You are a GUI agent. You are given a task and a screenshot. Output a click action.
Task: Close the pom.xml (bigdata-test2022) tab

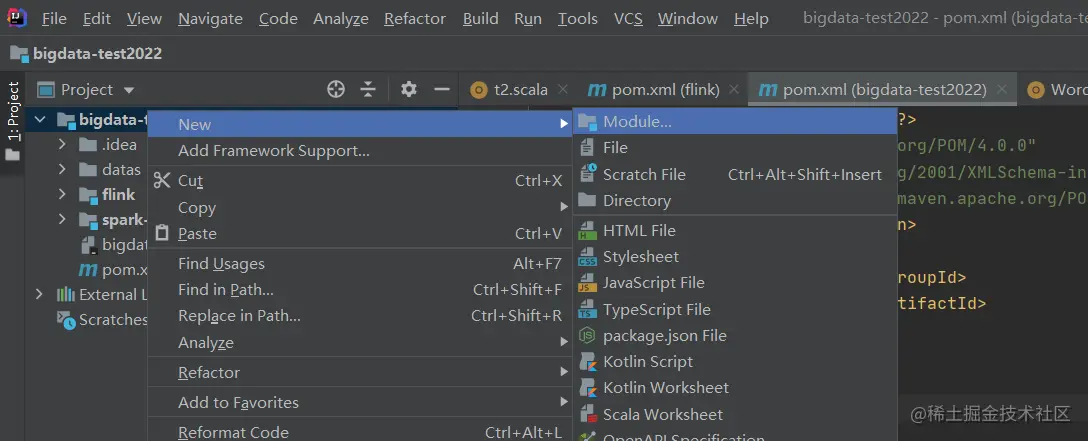point(1001,89)
